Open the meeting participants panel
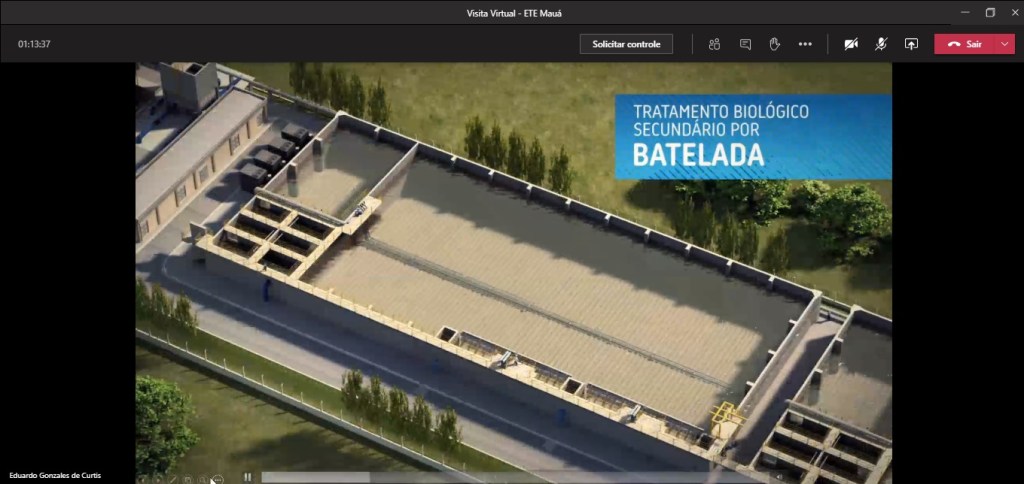 point(714,44)
